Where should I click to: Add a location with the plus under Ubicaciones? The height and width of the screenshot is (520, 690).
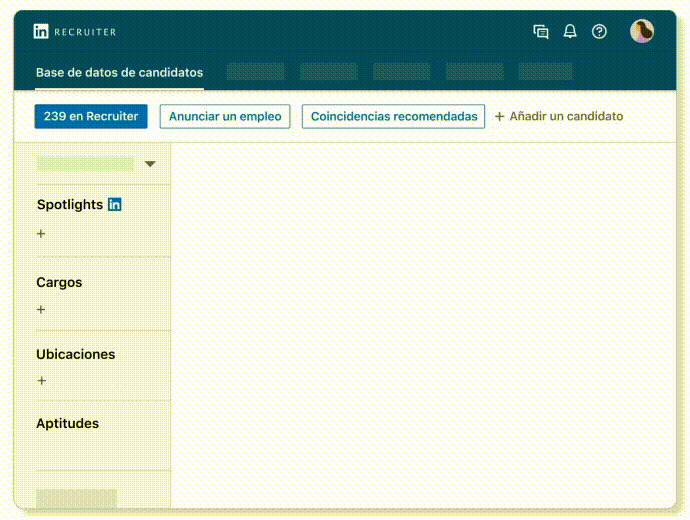(41, 381)
